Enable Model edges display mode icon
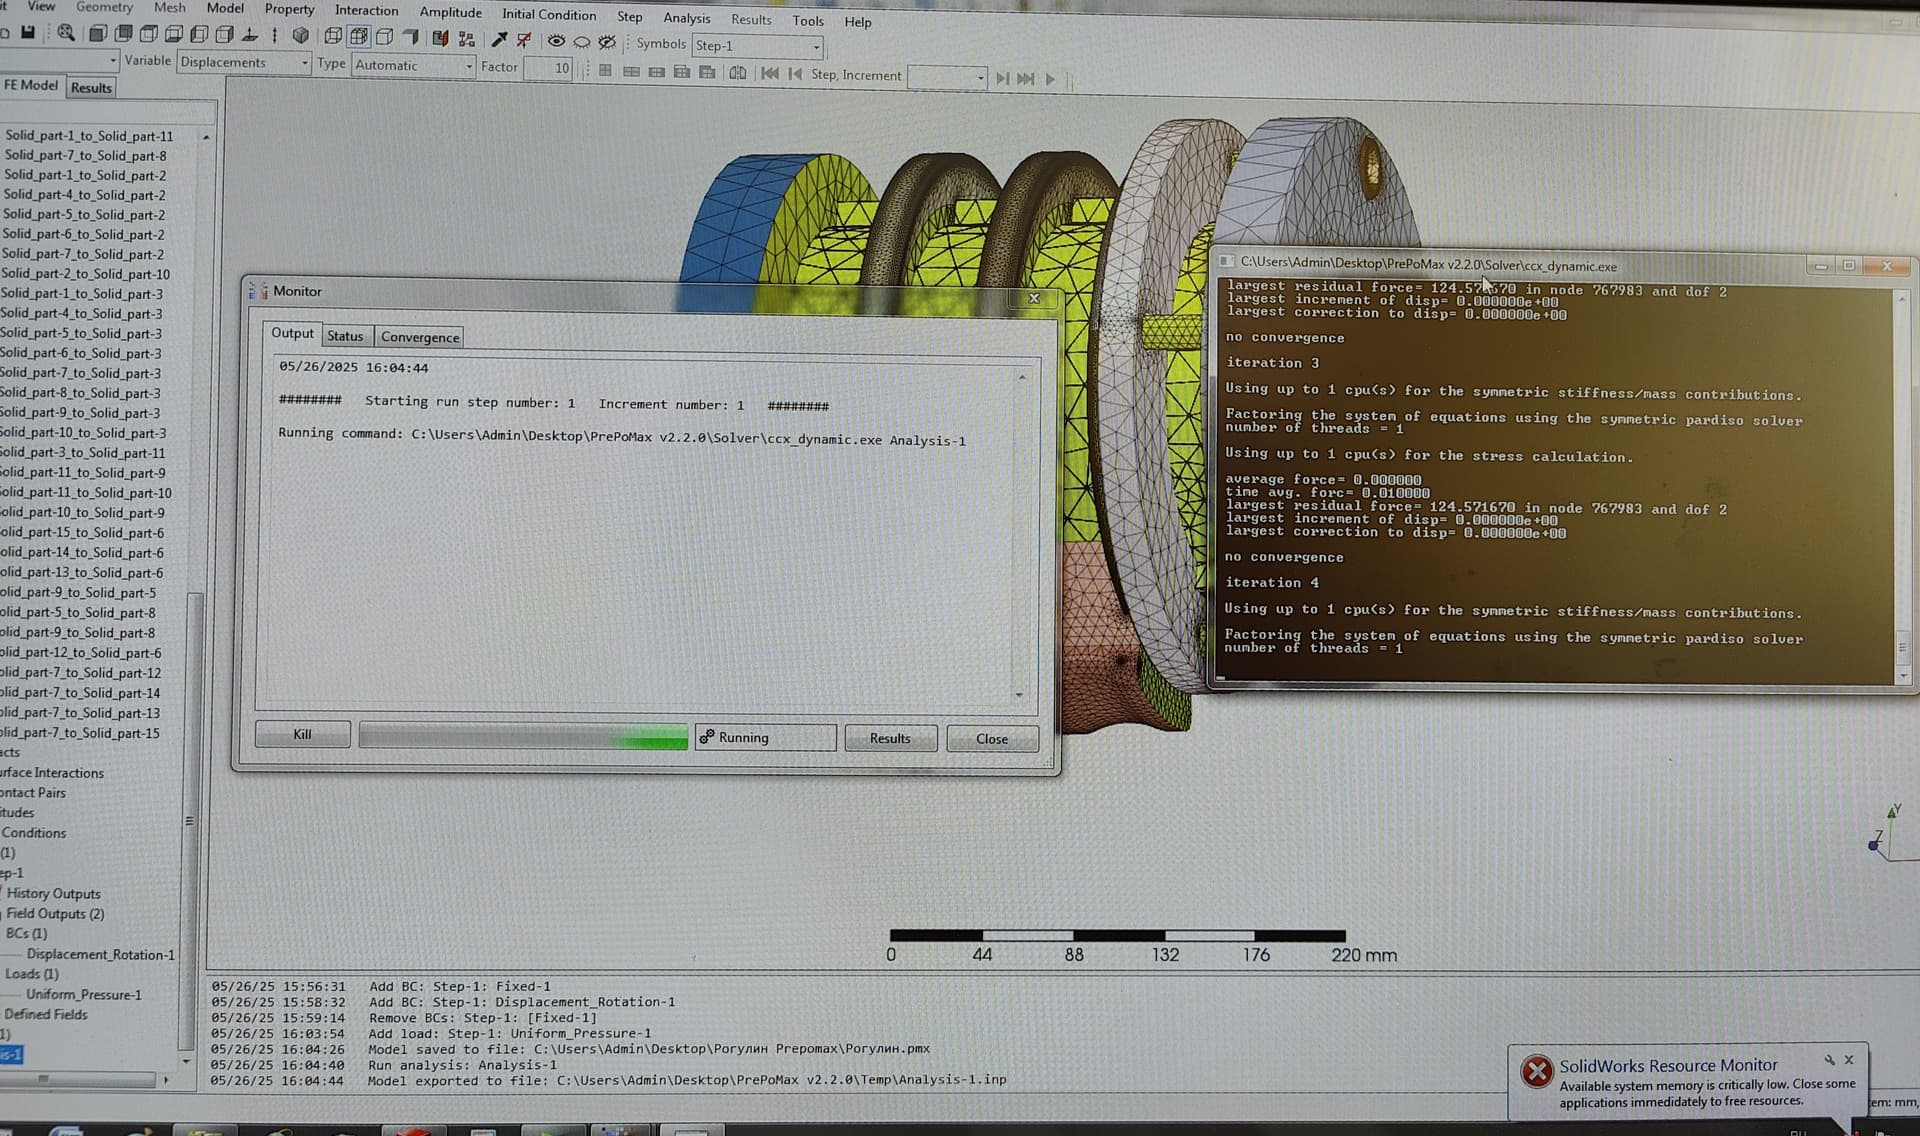The height and width of the screenshot is (1136, 1920). tap(384, 37)
